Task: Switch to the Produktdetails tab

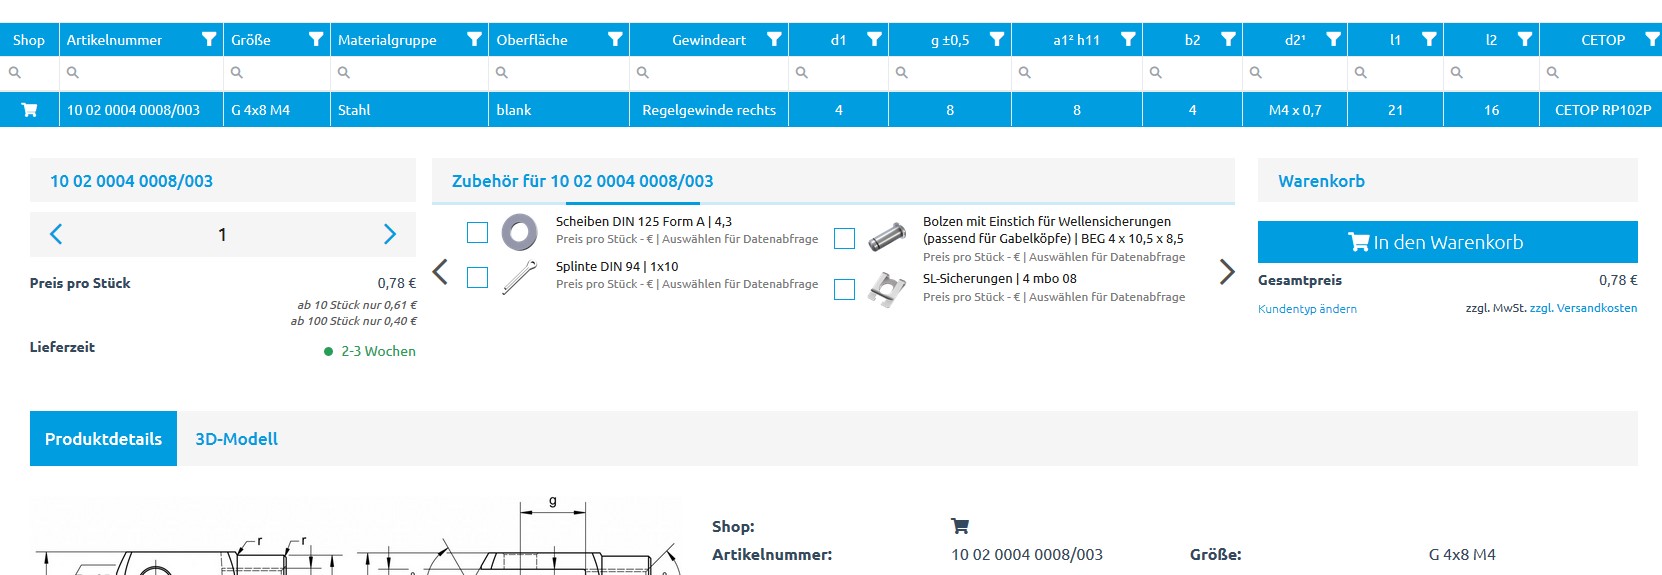Action: coord(103,438)
